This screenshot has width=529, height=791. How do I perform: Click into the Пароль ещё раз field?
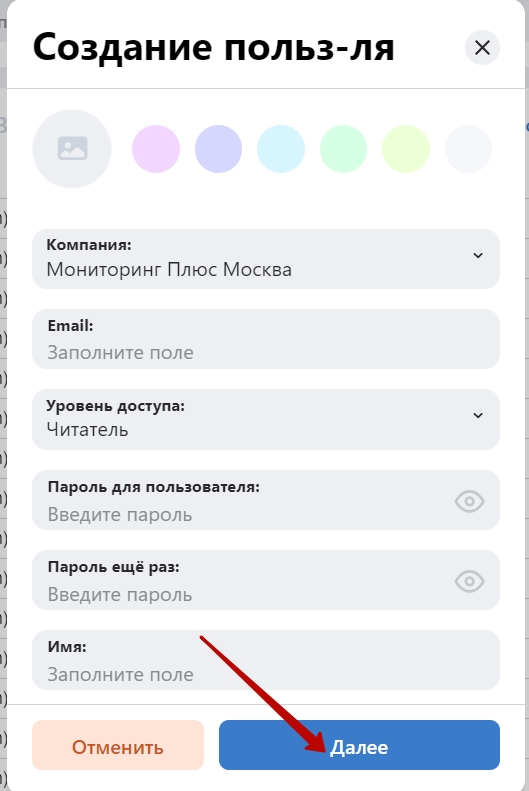266,580
